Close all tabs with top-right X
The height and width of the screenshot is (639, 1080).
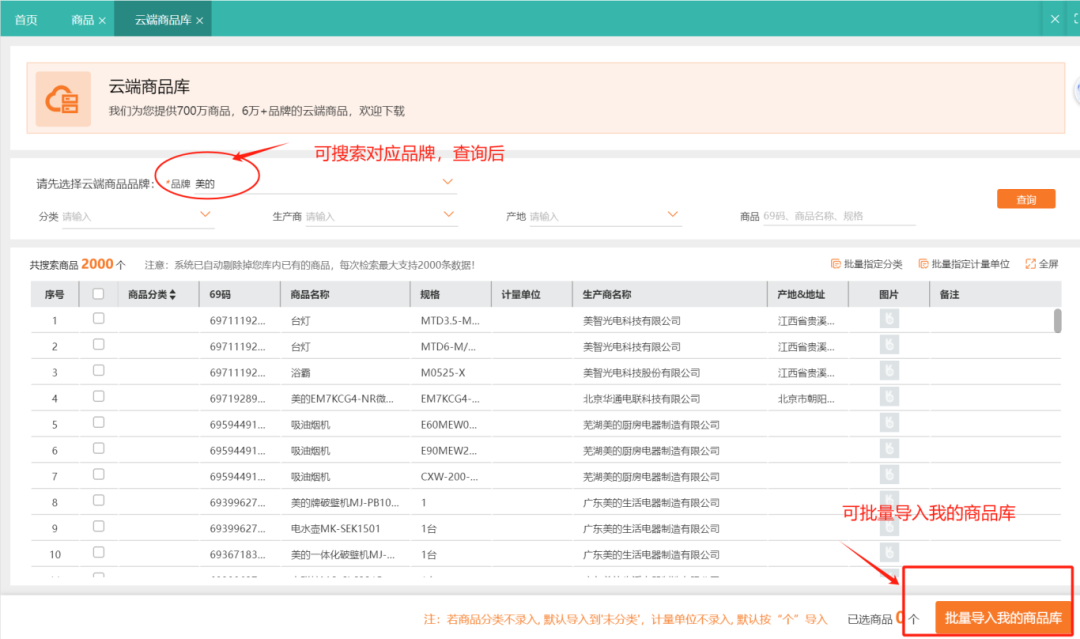click(1055, 19)
